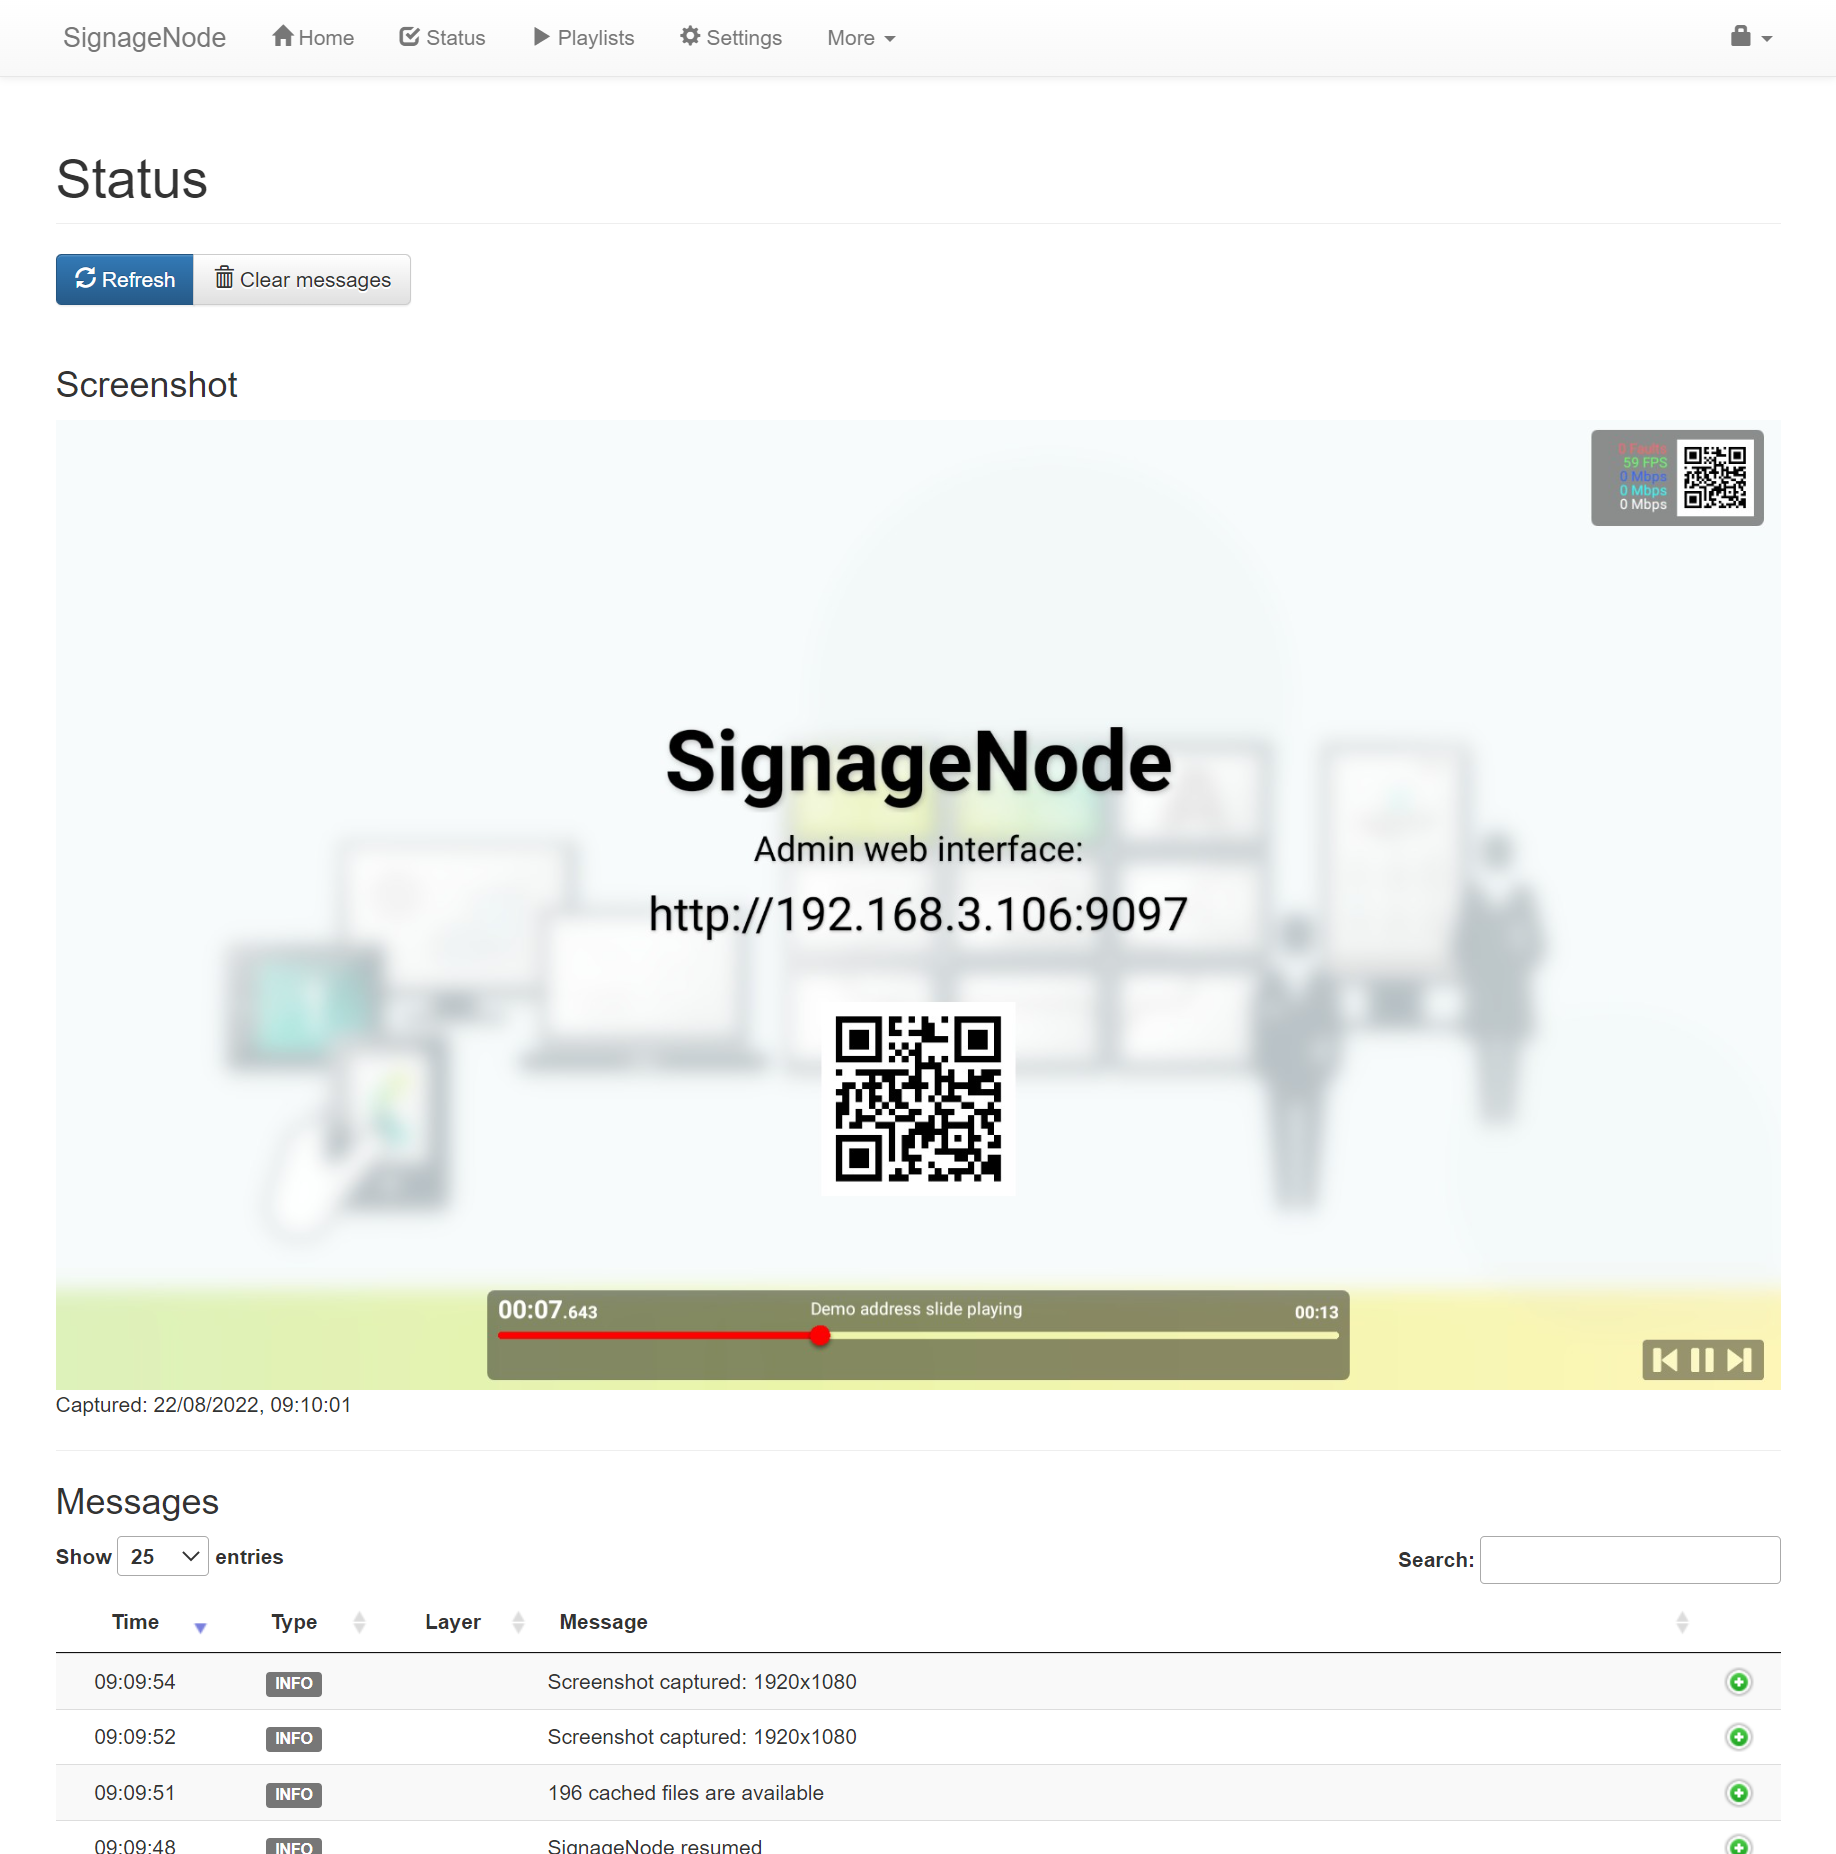
Task: Click the red playback progress knob
Action: point(820,1336)
